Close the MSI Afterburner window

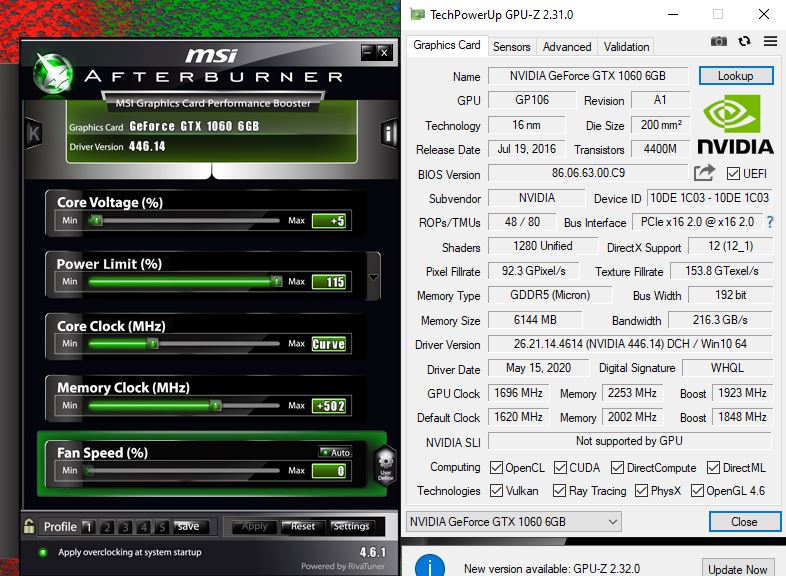pos(384,52)
